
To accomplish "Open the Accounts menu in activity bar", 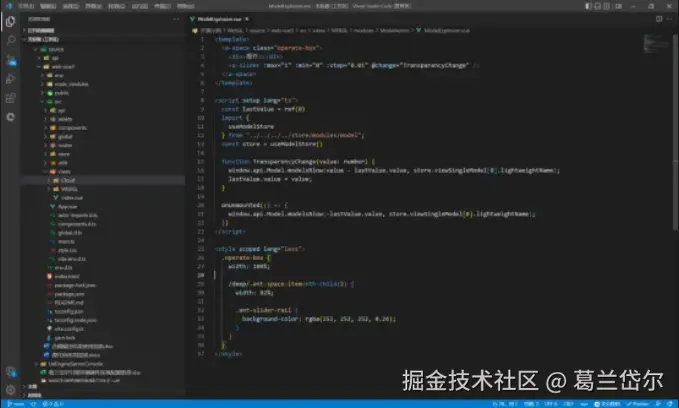I will [10, 372].
